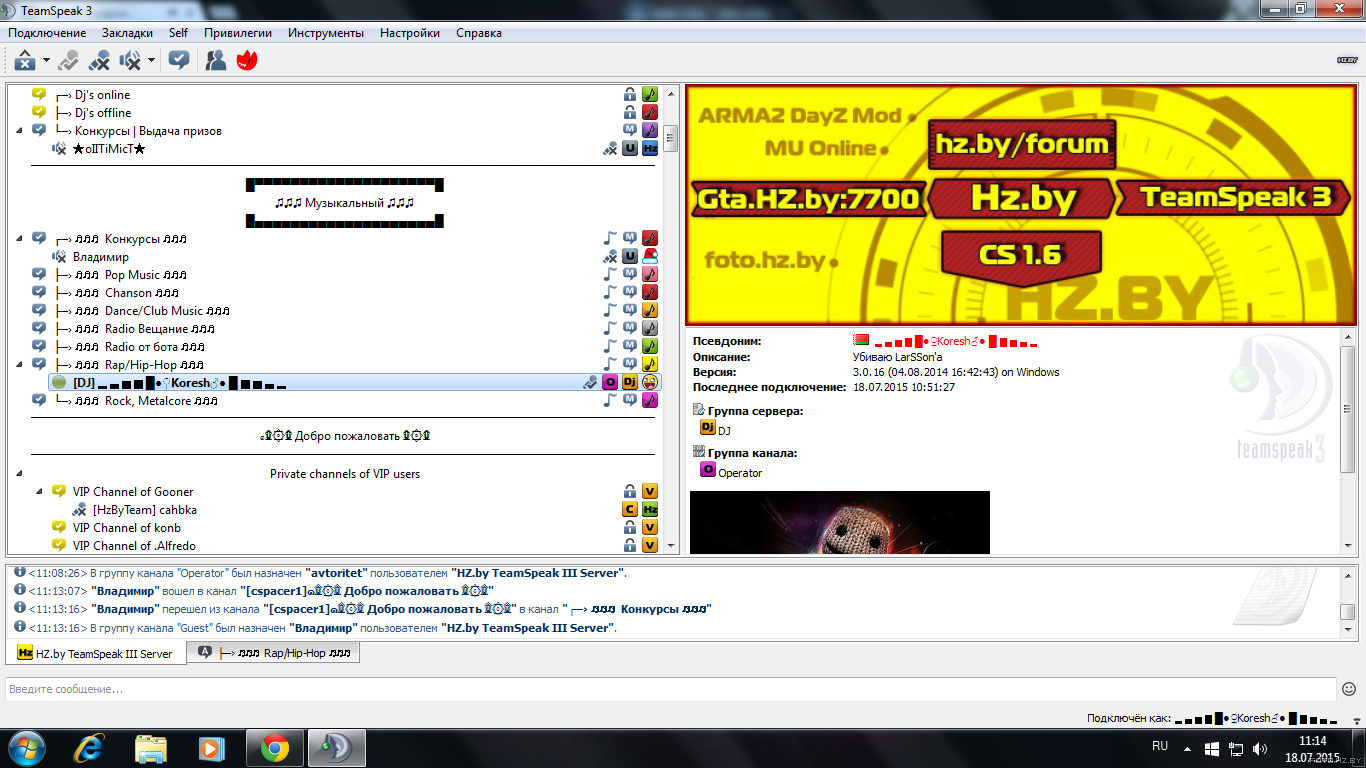Click the Connect/Disconnect toolbar icon
This screenshot has height=768, width=1366.
point(25,61)
